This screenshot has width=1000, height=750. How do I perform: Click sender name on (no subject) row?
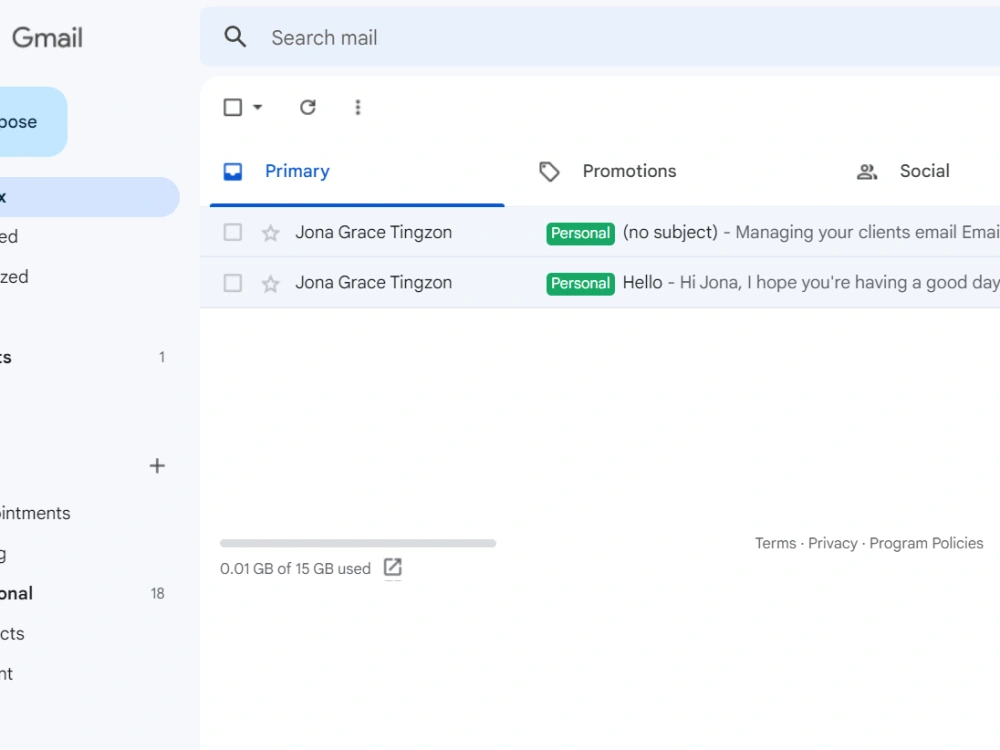tap(374, 232)
